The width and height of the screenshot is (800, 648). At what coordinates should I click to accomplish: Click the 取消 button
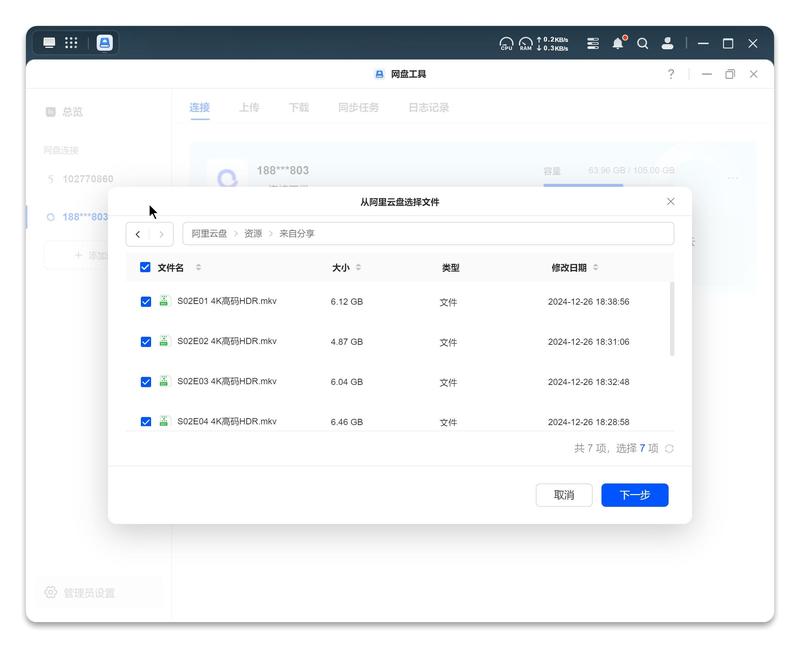(564, 495)
